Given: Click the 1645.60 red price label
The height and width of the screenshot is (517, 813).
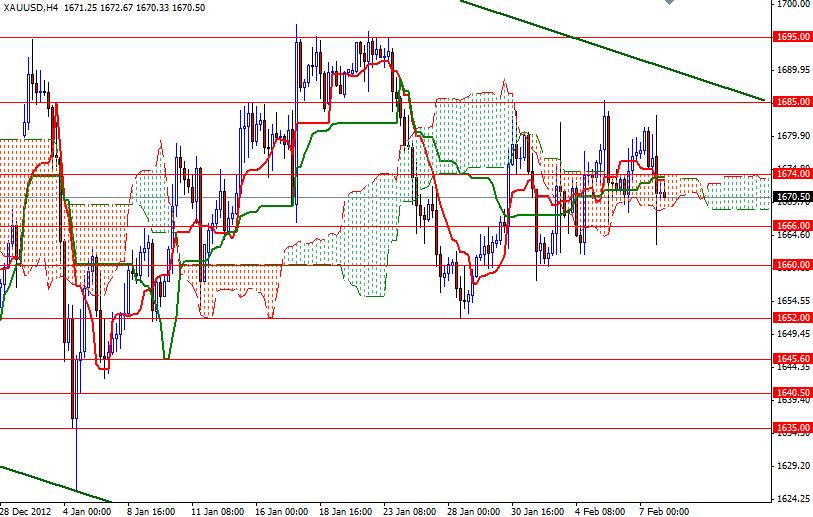Looking at the screenshot, I should [790, 358].
